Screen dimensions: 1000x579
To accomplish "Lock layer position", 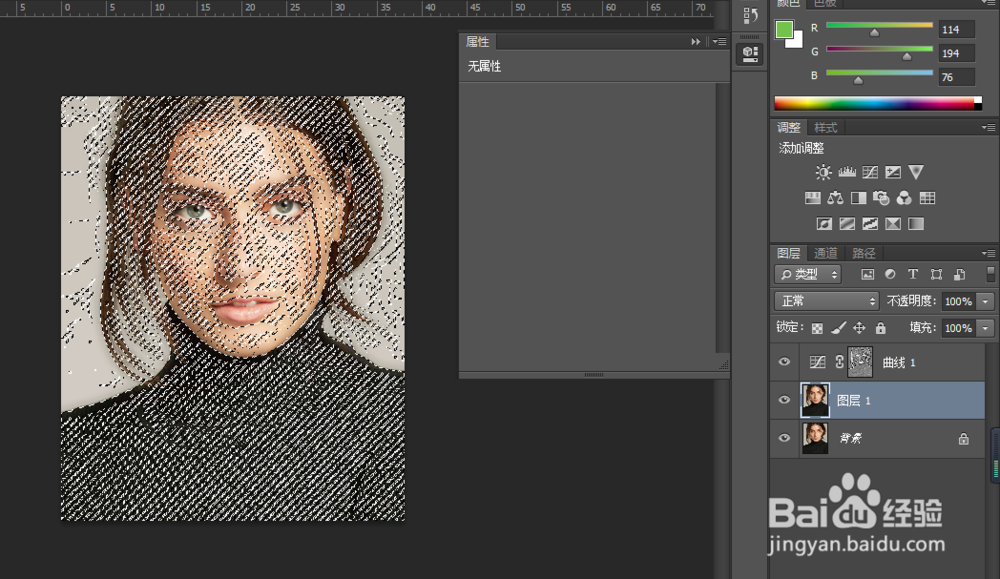I will (x=859, y=328).
